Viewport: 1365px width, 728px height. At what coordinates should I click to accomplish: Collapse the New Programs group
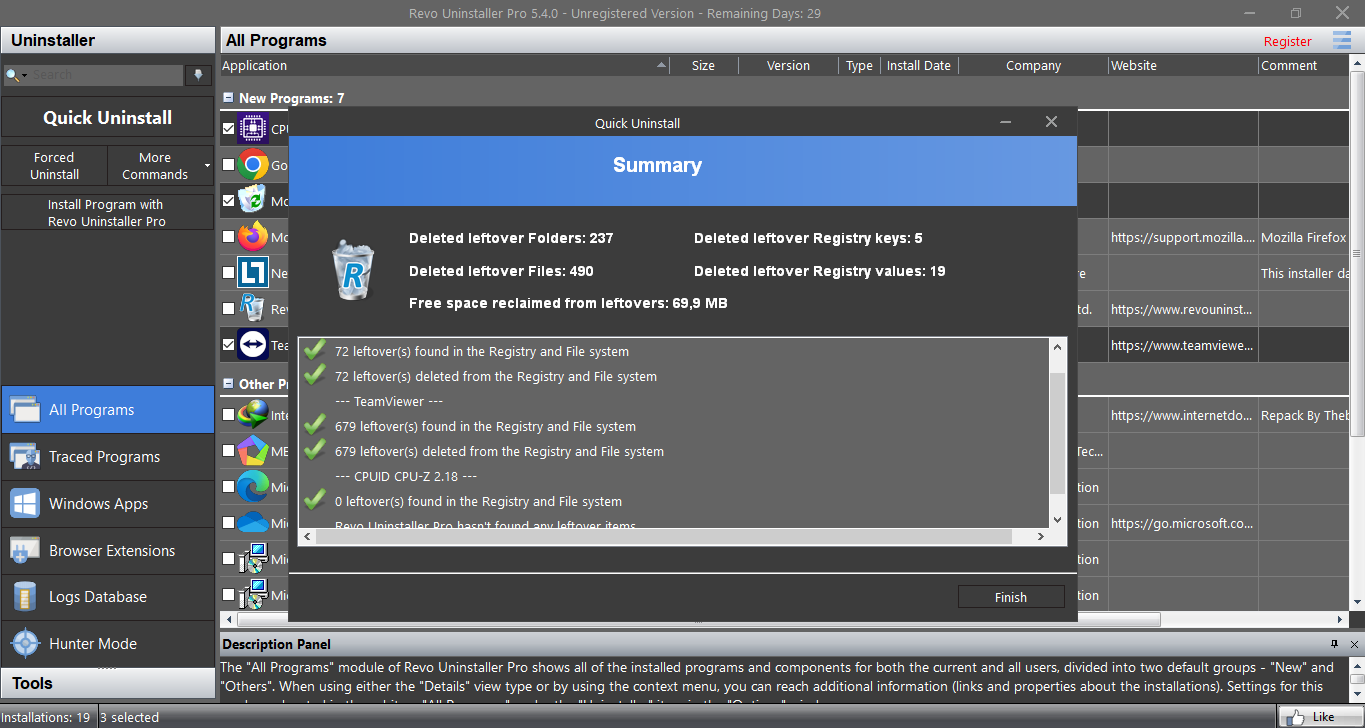[x=229, y=98]
